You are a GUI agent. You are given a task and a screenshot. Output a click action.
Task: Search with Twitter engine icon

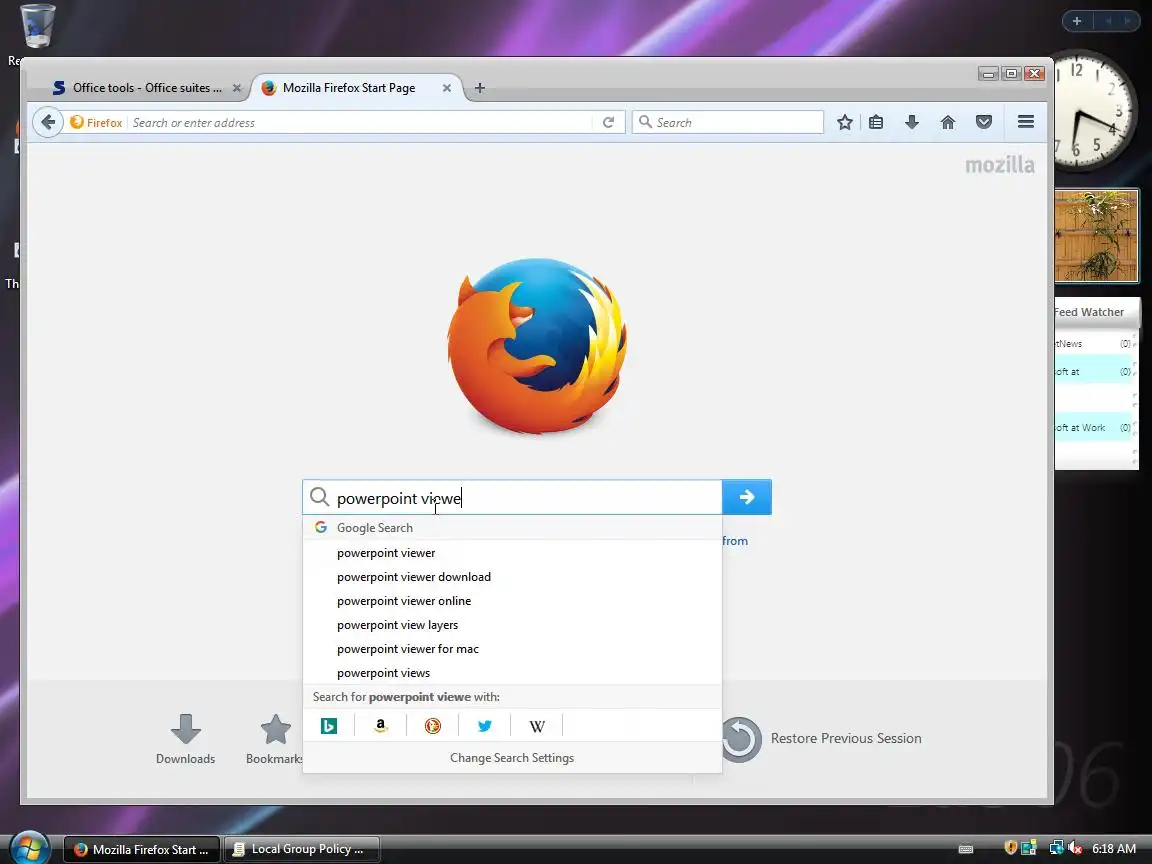point(485,726)
